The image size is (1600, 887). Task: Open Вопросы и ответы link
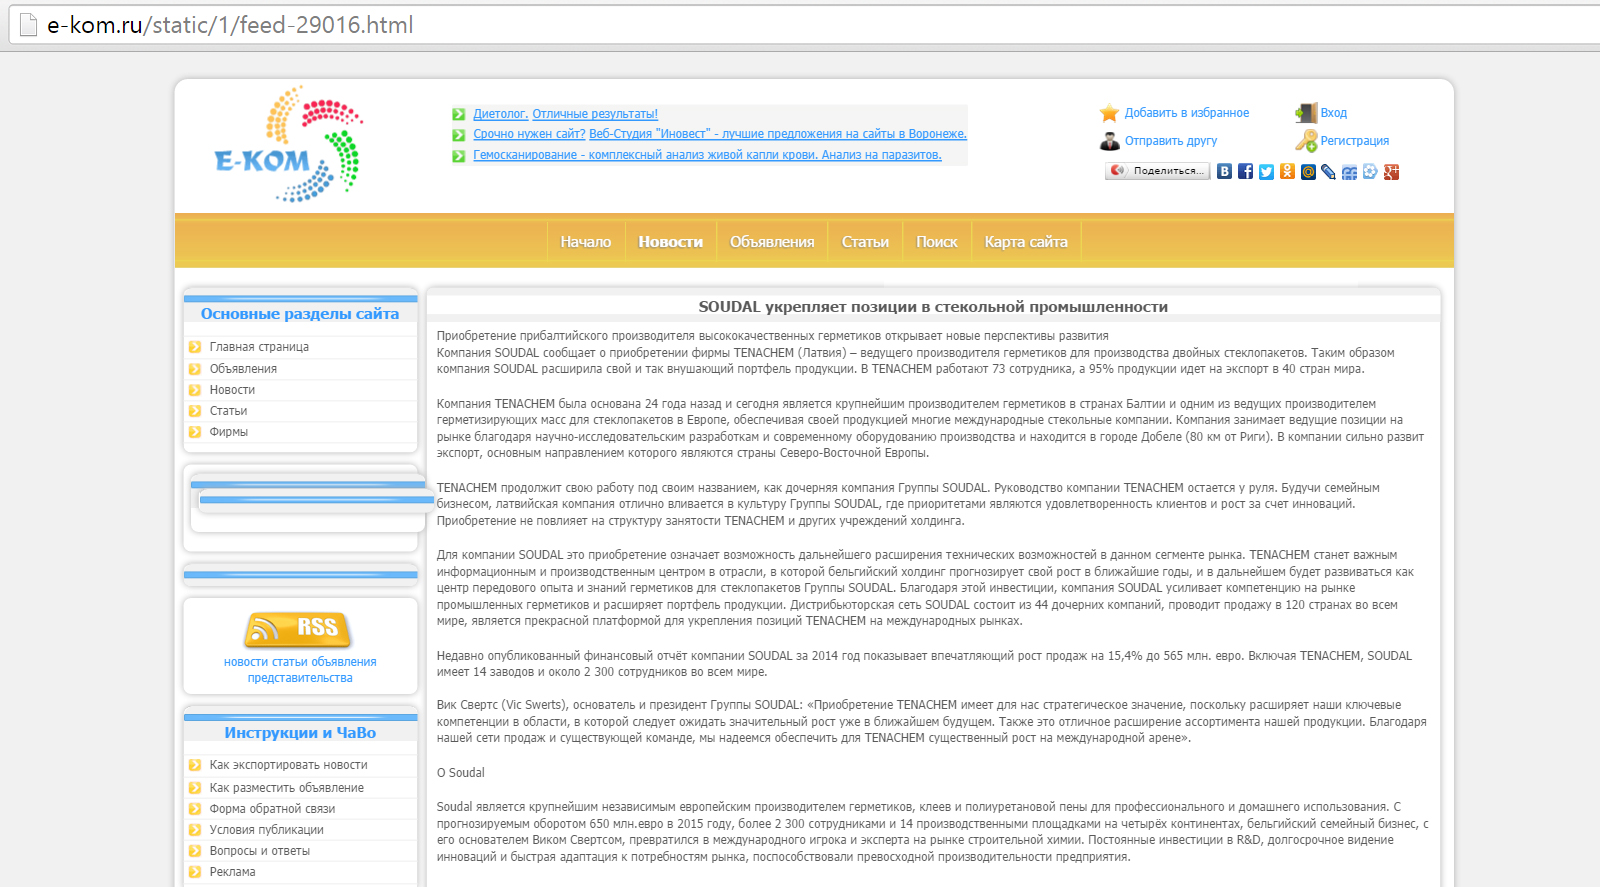pos(260,851)
